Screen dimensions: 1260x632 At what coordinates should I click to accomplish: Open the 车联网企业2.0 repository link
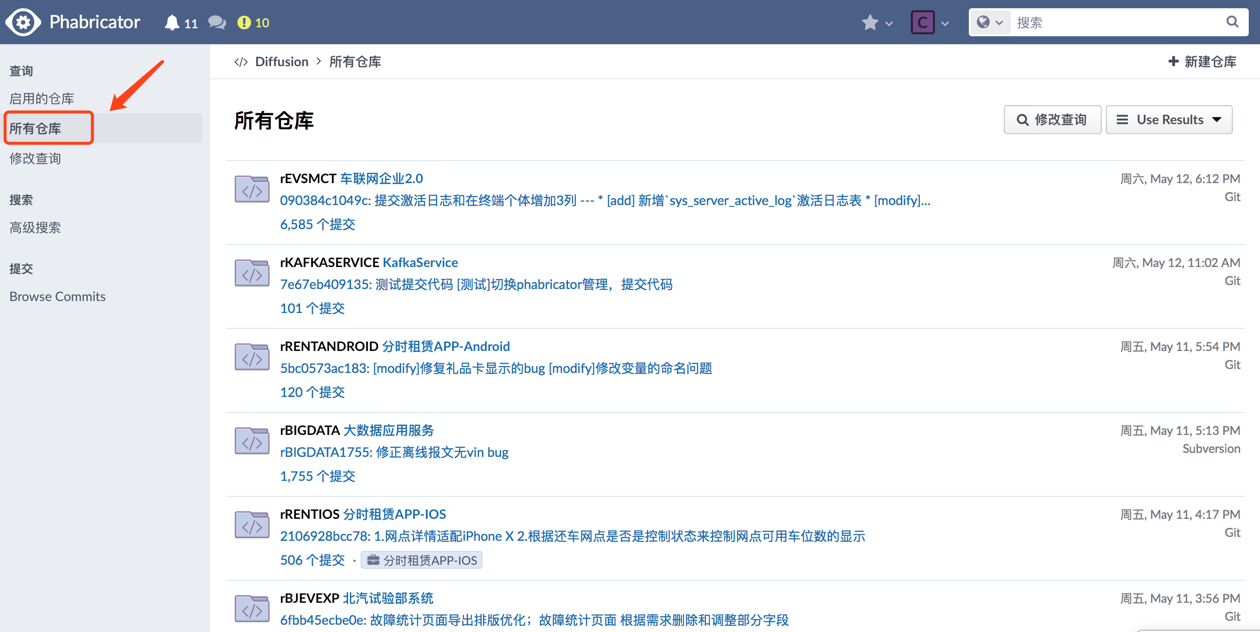click(381, 178)
